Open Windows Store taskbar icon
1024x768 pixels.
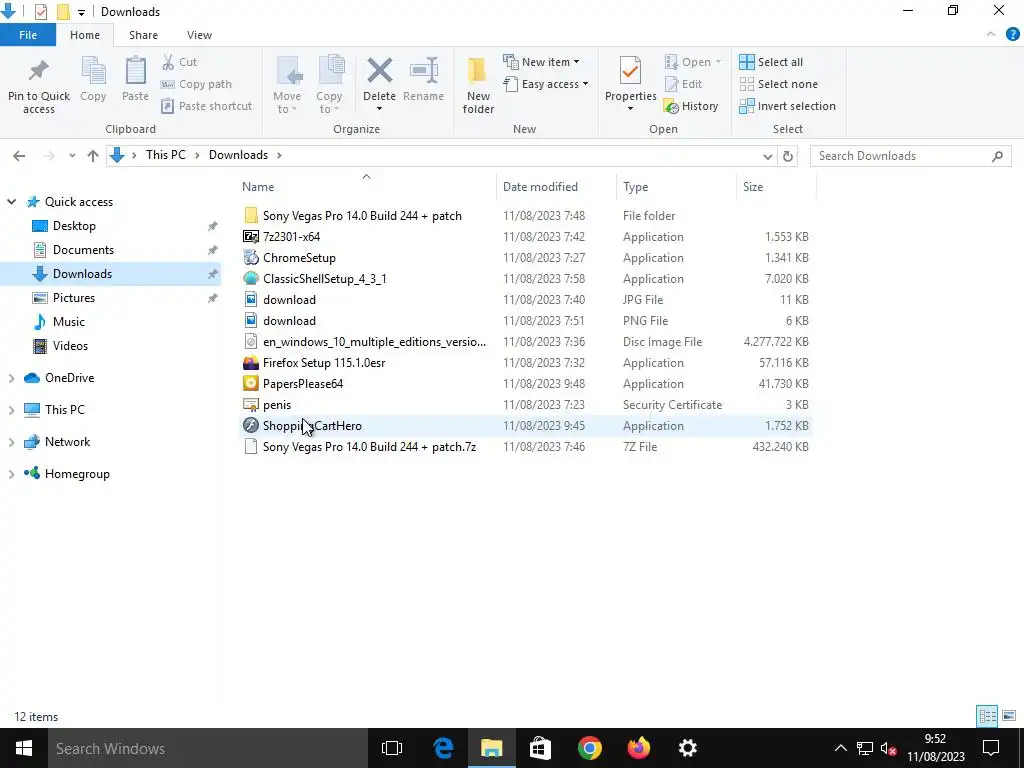(x=540, y=748)
